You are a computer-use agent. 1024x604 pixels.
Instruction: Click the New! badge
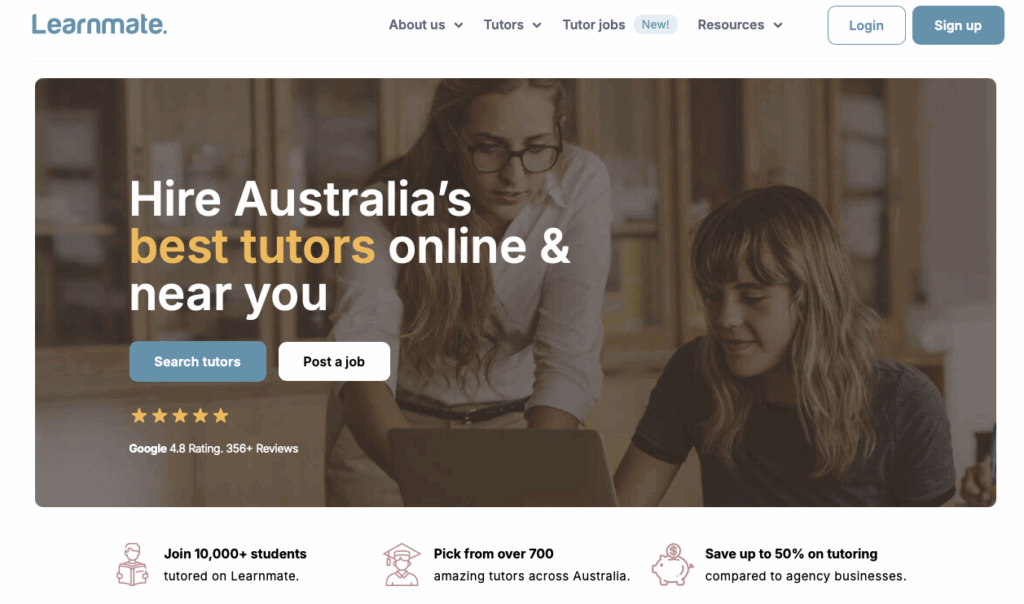(655, 25)
